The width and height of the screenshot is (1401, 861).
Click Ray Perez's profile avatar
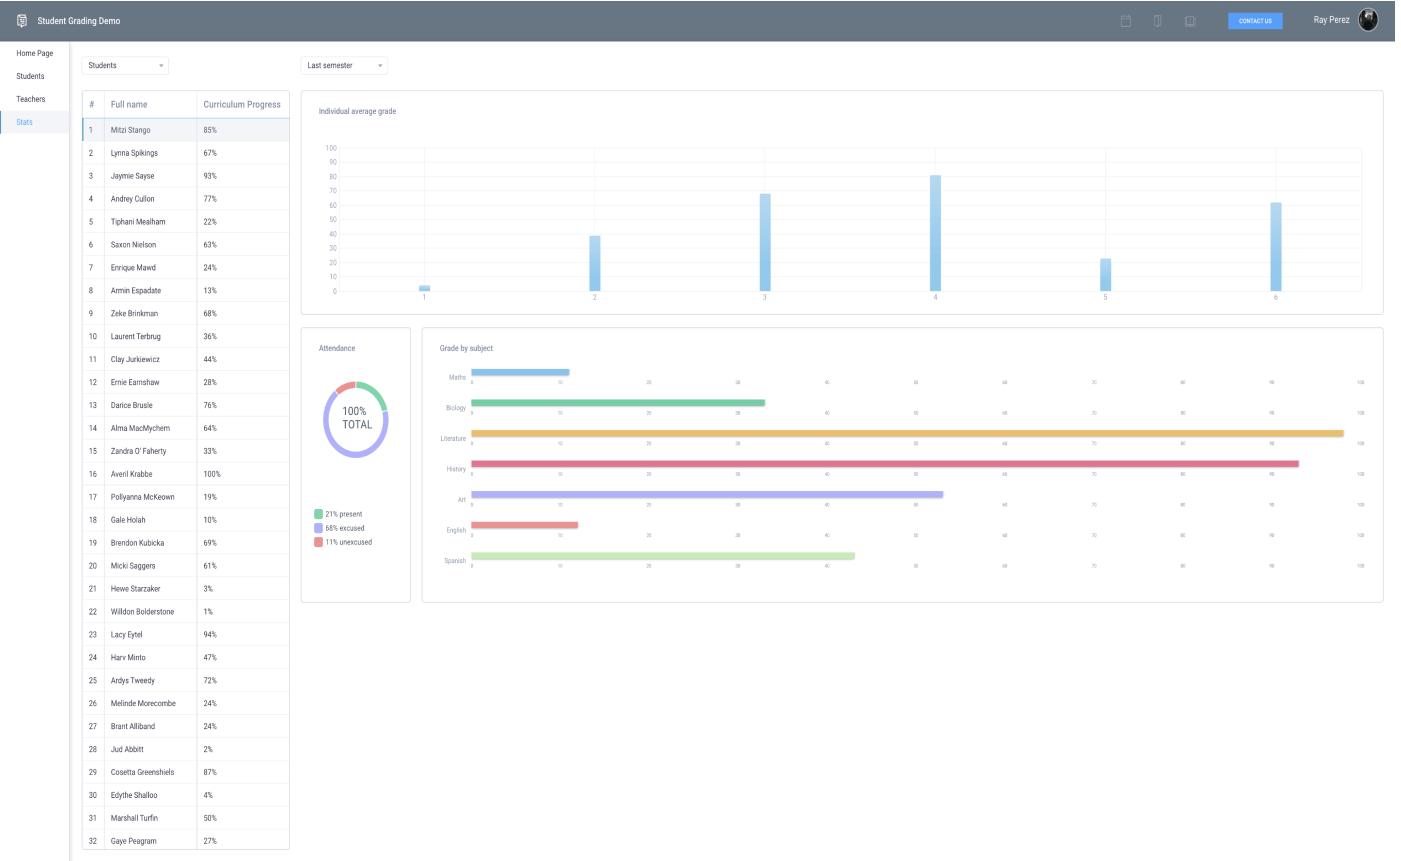pos(1367,19)
